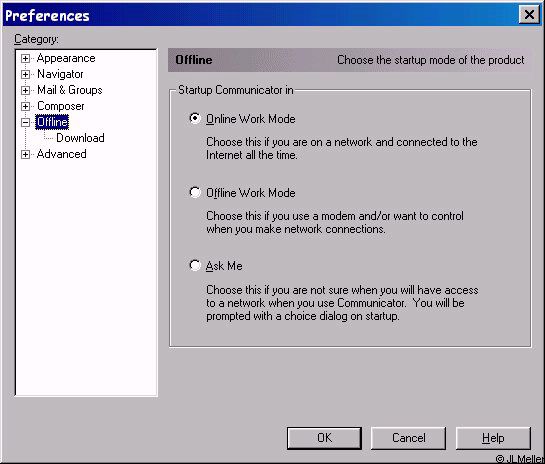The width and height of the screenshot is (545, 464).
Task: Close the Preferences dialog window
Action: click(529, 15)
